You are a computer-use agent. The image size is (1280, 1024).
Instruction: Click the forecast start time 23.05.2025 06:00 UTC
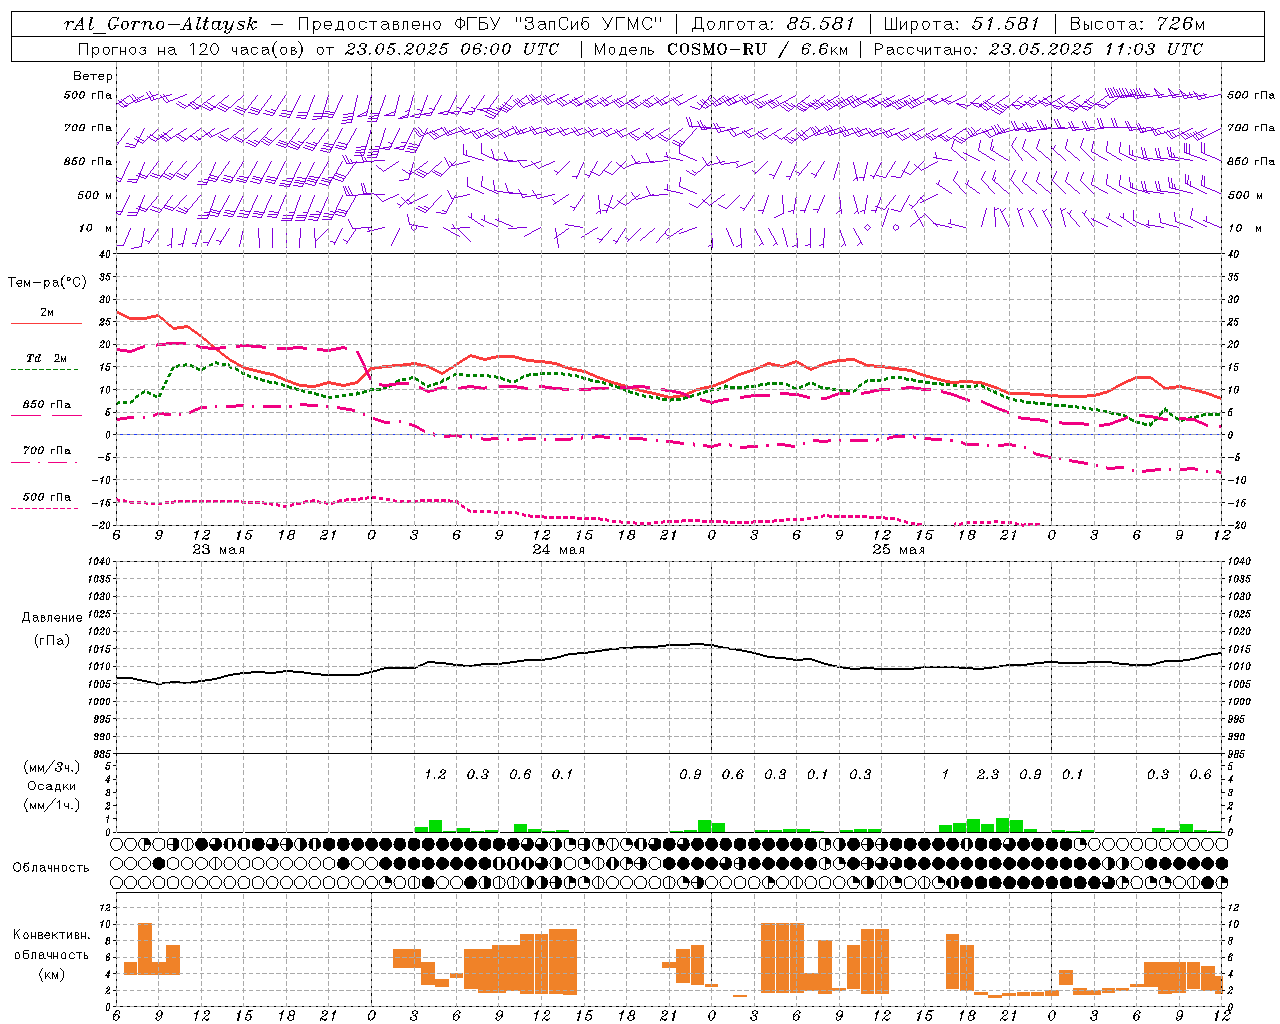click(x=451, y=49)
